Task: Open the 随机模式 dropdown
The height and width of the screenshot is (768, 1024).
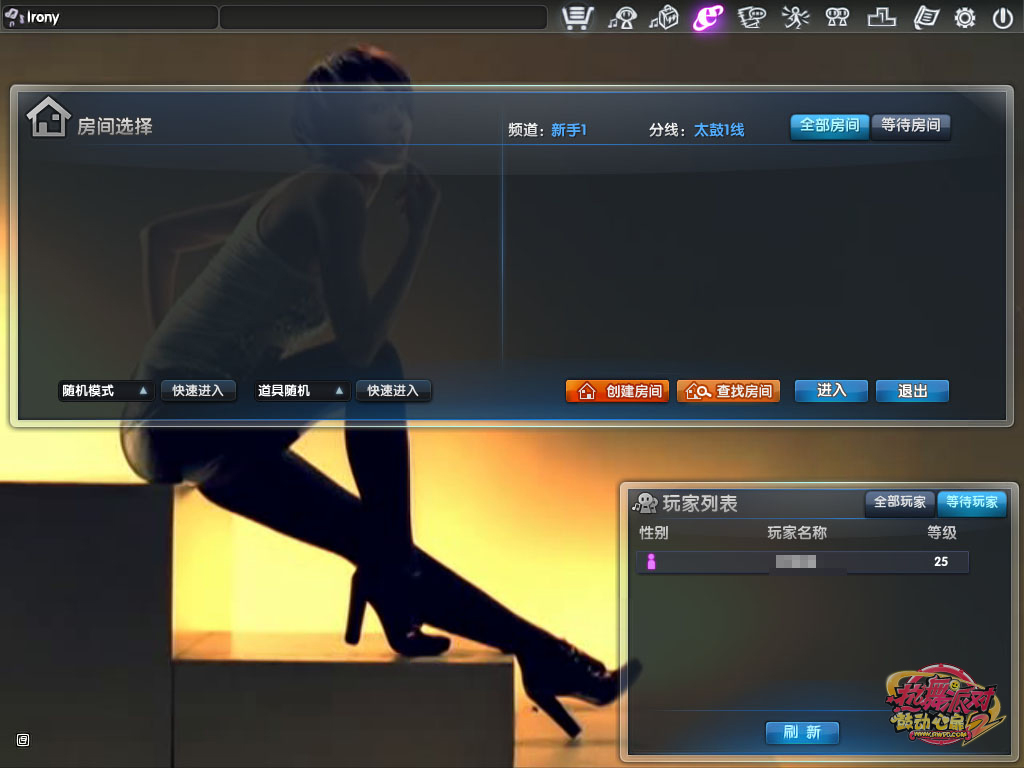Action: (x=105, y=391)
